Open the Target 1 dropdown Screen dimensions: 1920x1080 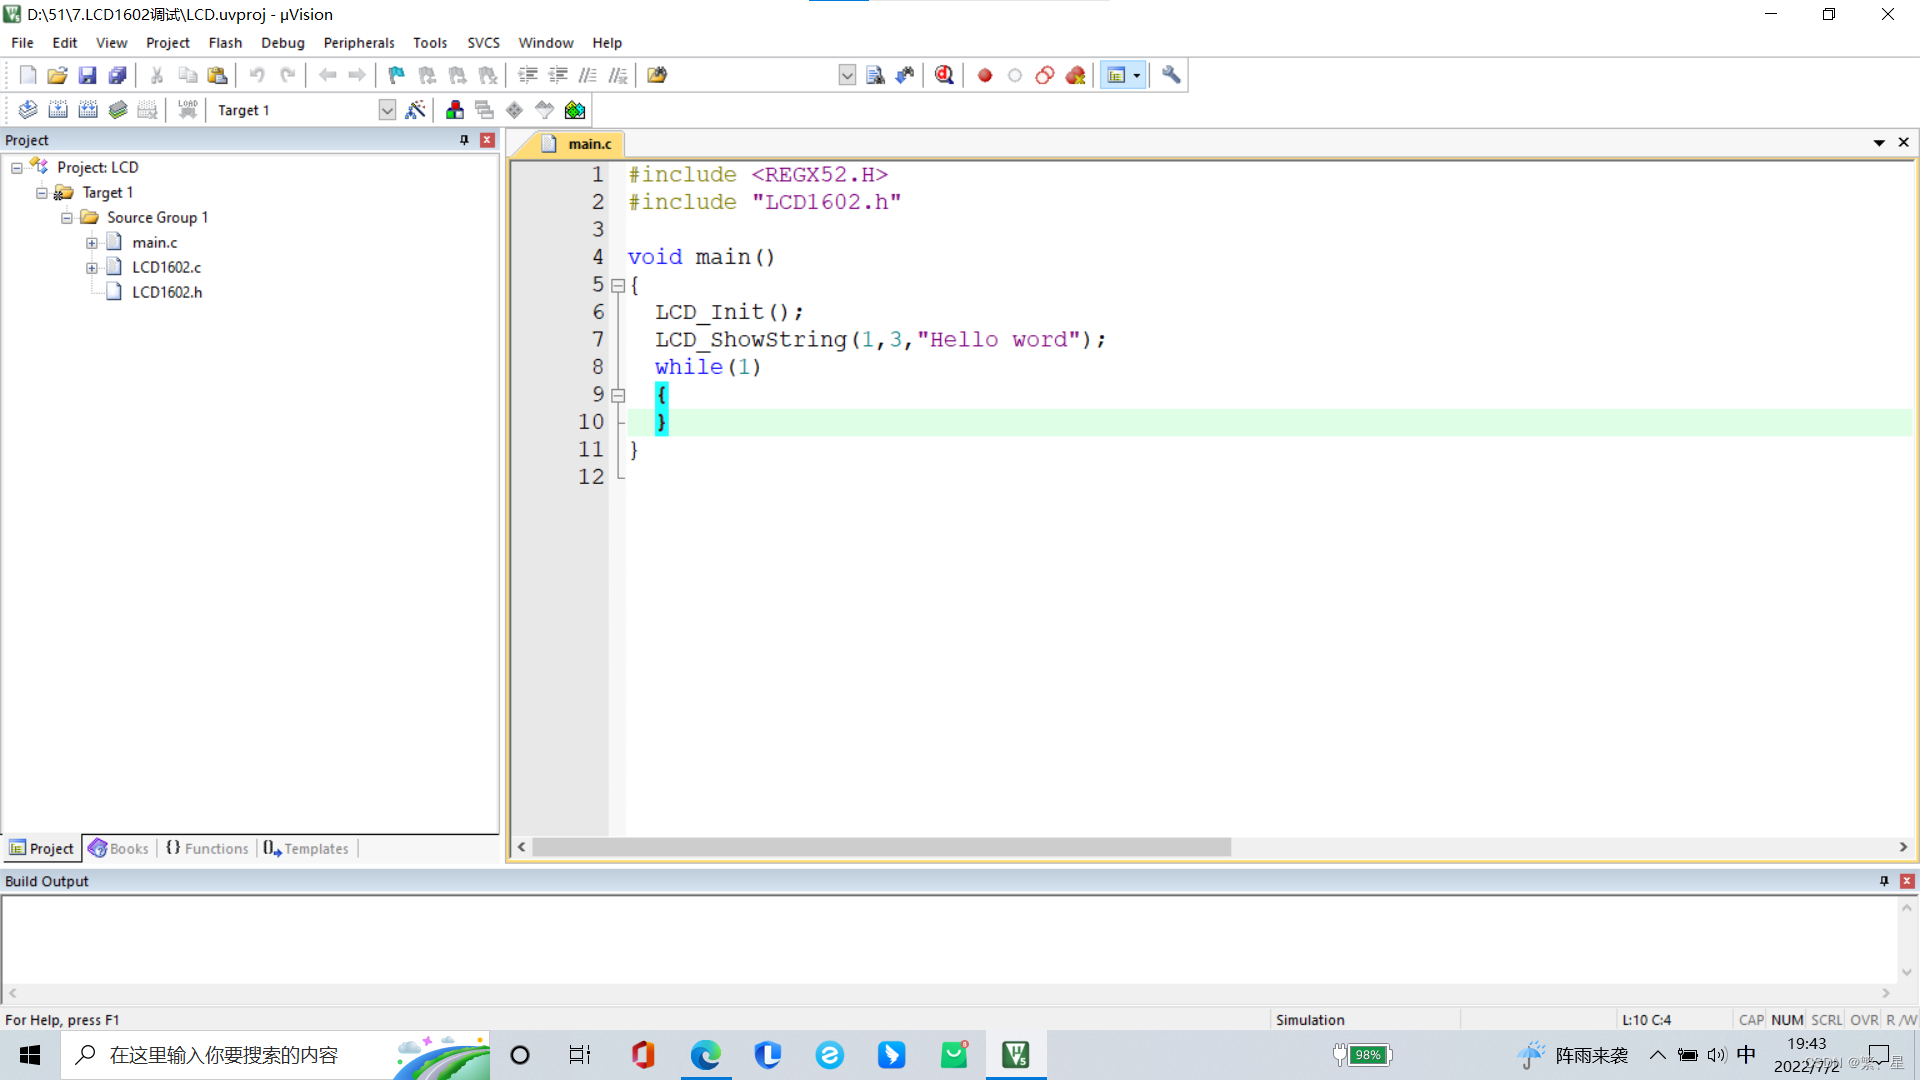(387, 110)
